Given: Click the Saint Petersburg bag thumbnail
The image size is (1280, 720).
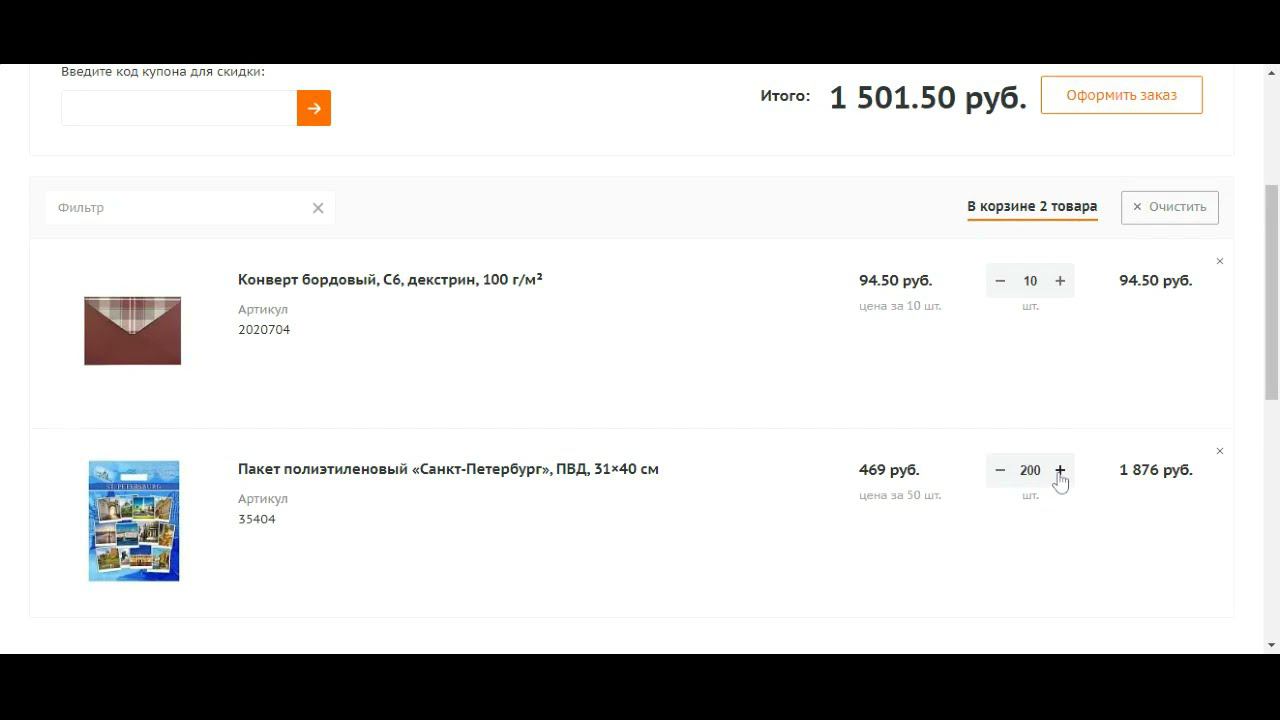Looking at the screenshot, I should click(x=134, y=520).
